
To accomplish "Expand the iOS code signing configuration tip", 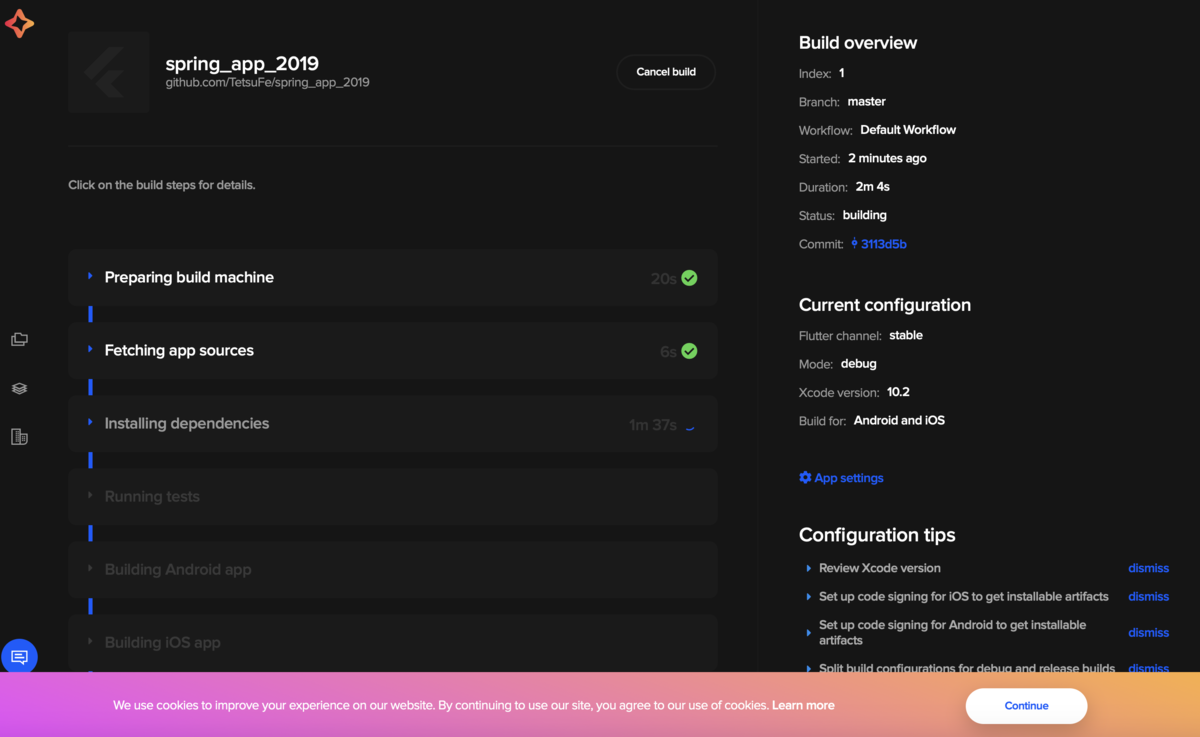I will pyautogui.click(x=808, y=596).
